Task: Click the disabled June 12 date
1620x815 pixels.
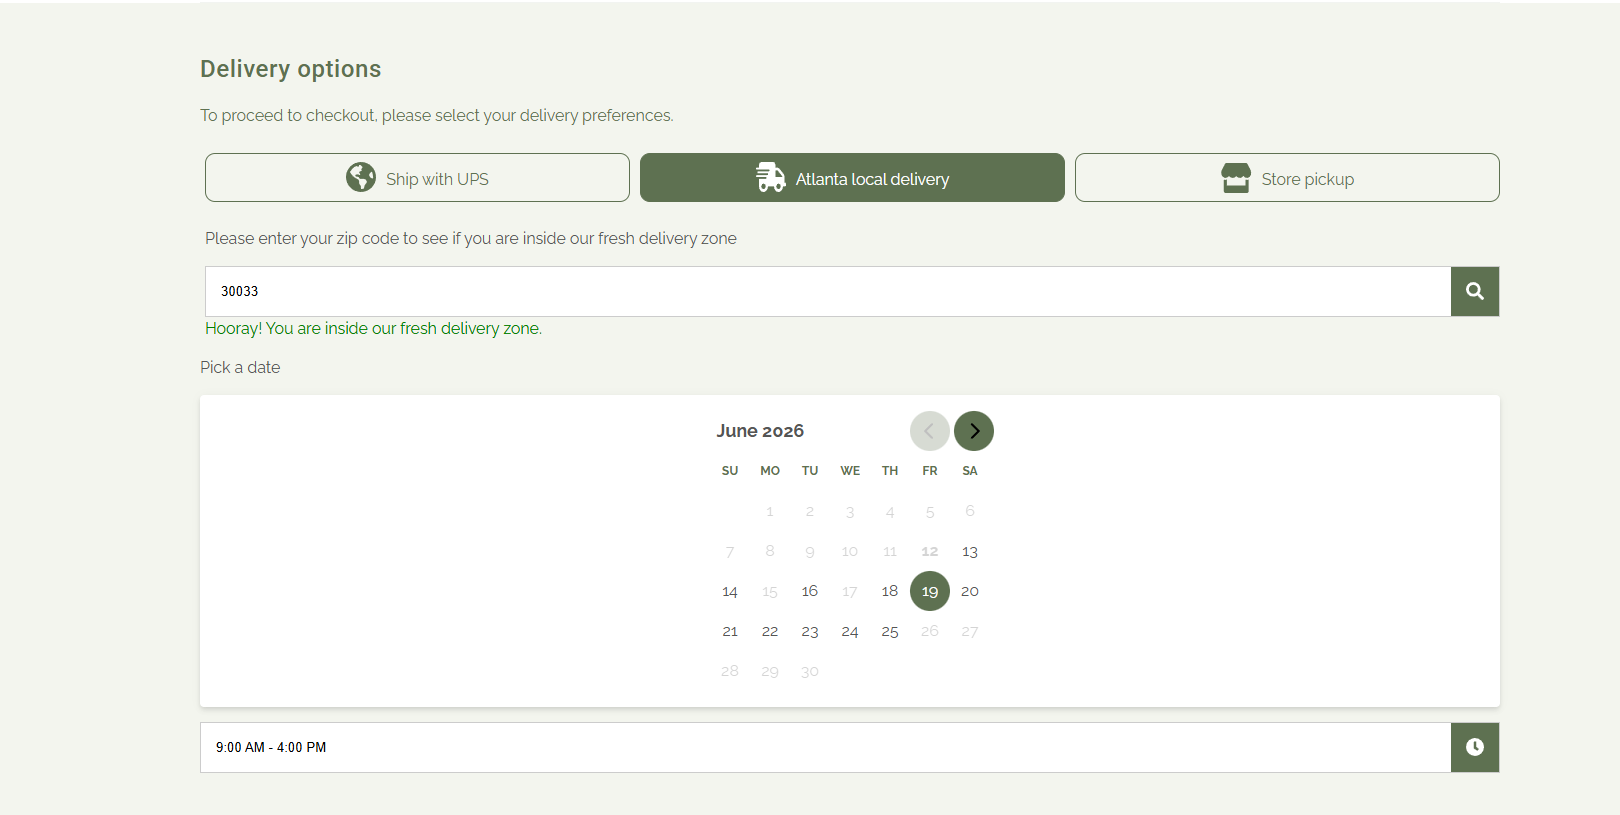Action: point(930,551)
